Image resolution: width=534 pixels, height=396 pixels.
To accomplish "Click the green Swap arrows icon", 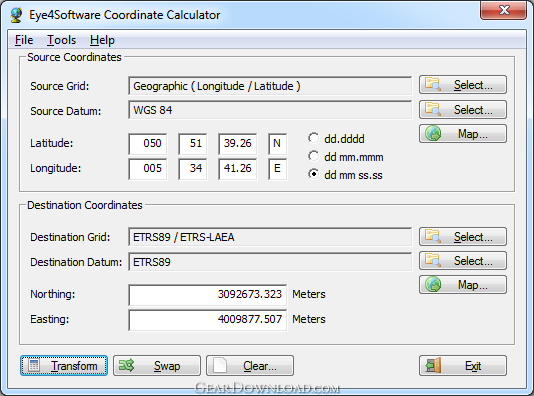I will [126, 365].
